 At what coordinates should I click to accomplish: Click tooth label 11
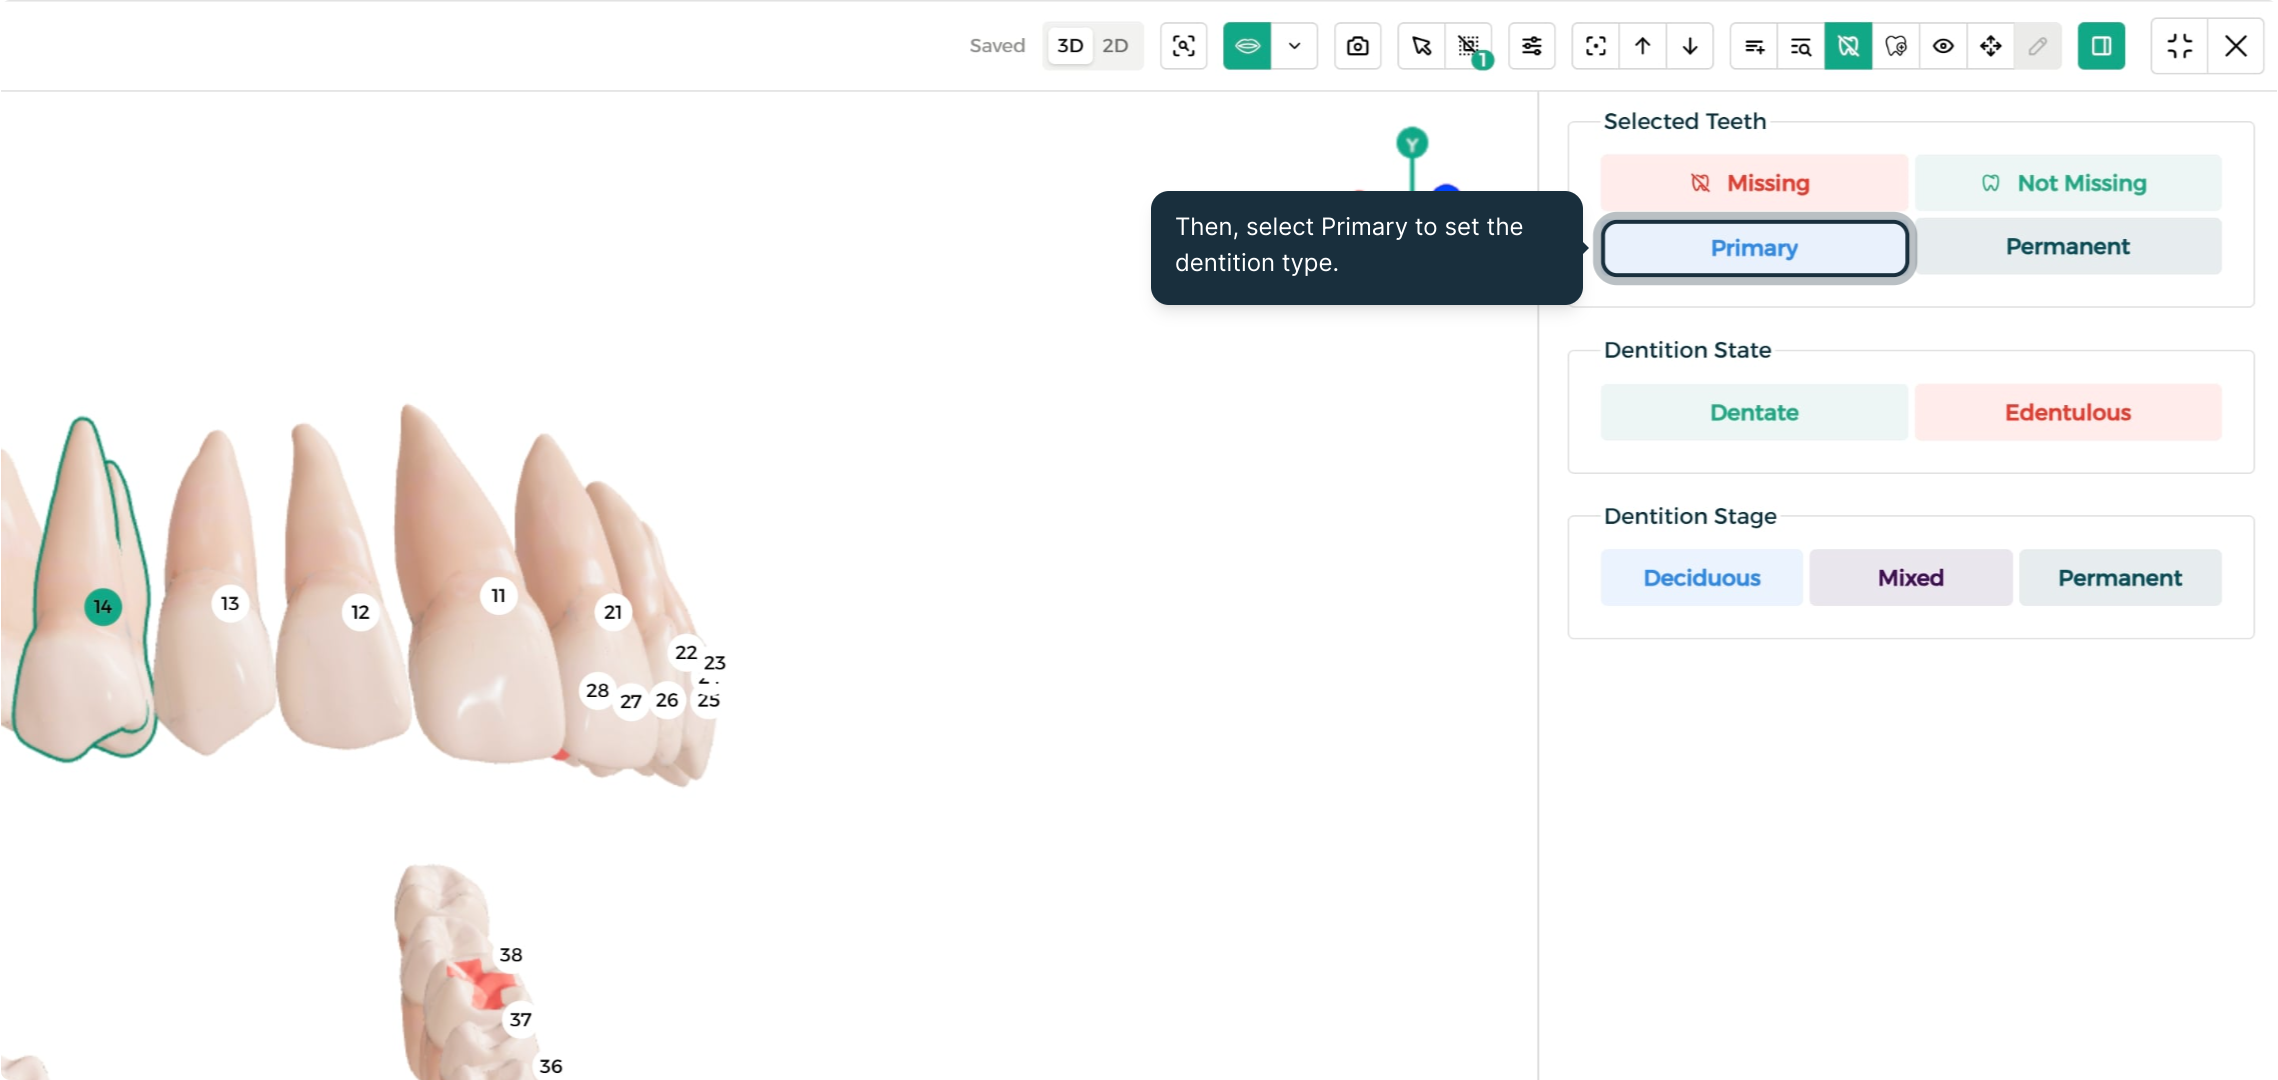(x=498, y=595)
